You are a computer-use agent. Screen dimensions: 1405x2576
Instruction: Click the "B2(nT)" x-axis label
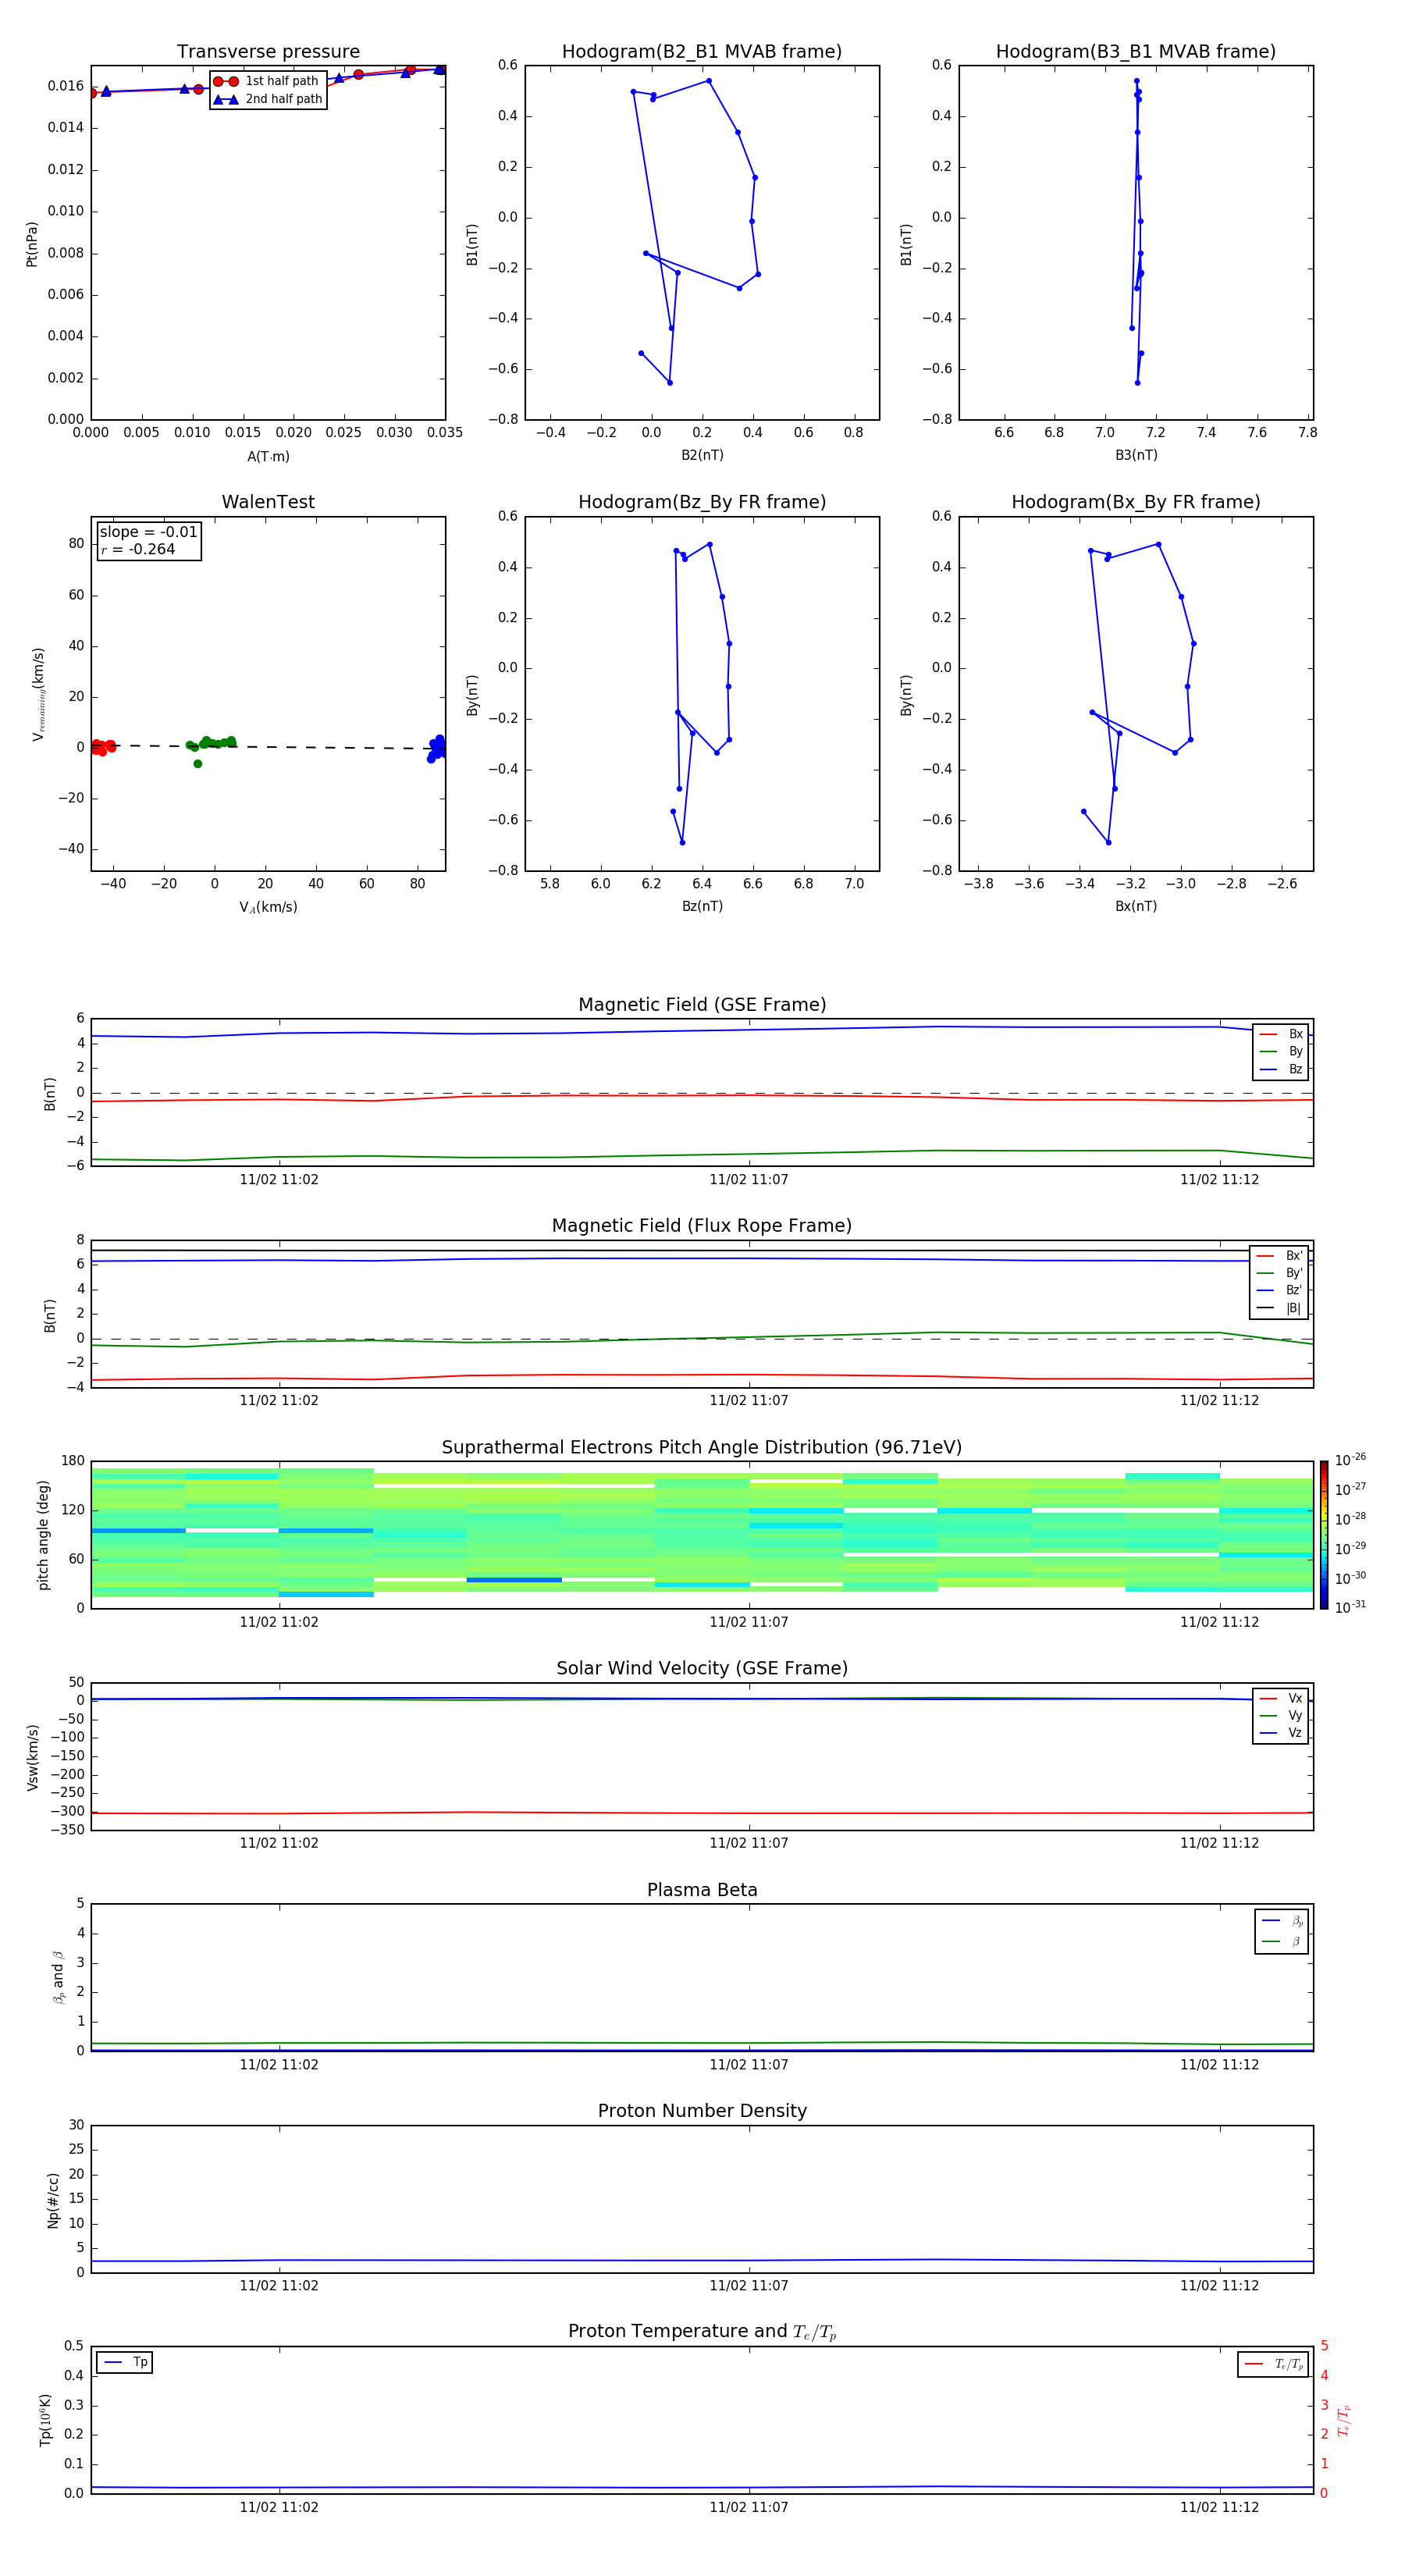702,455
